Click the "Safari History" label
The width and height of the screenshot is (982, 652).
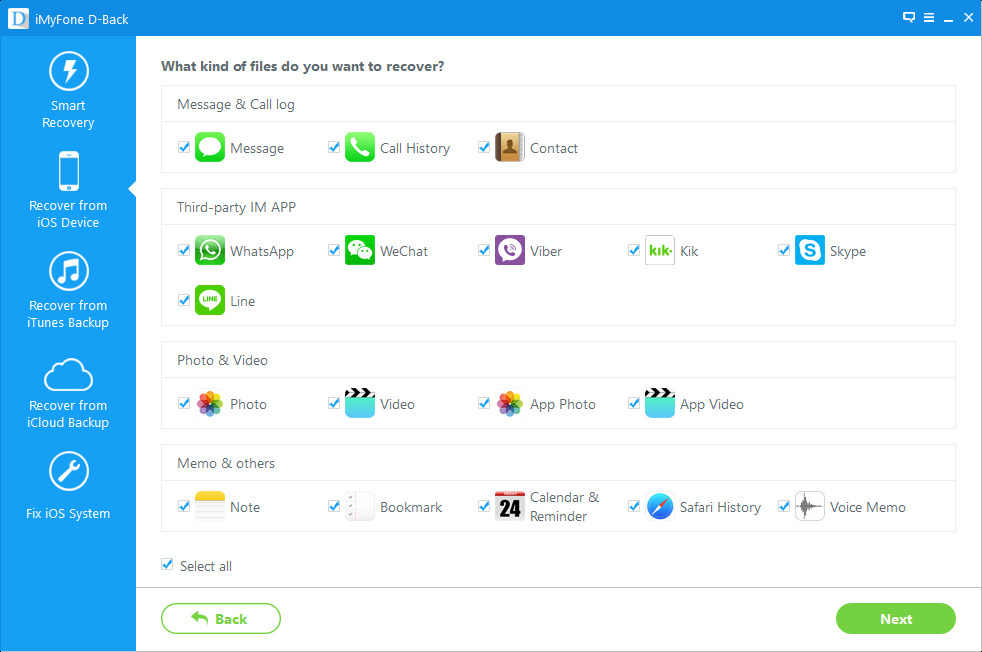(720, 507)
